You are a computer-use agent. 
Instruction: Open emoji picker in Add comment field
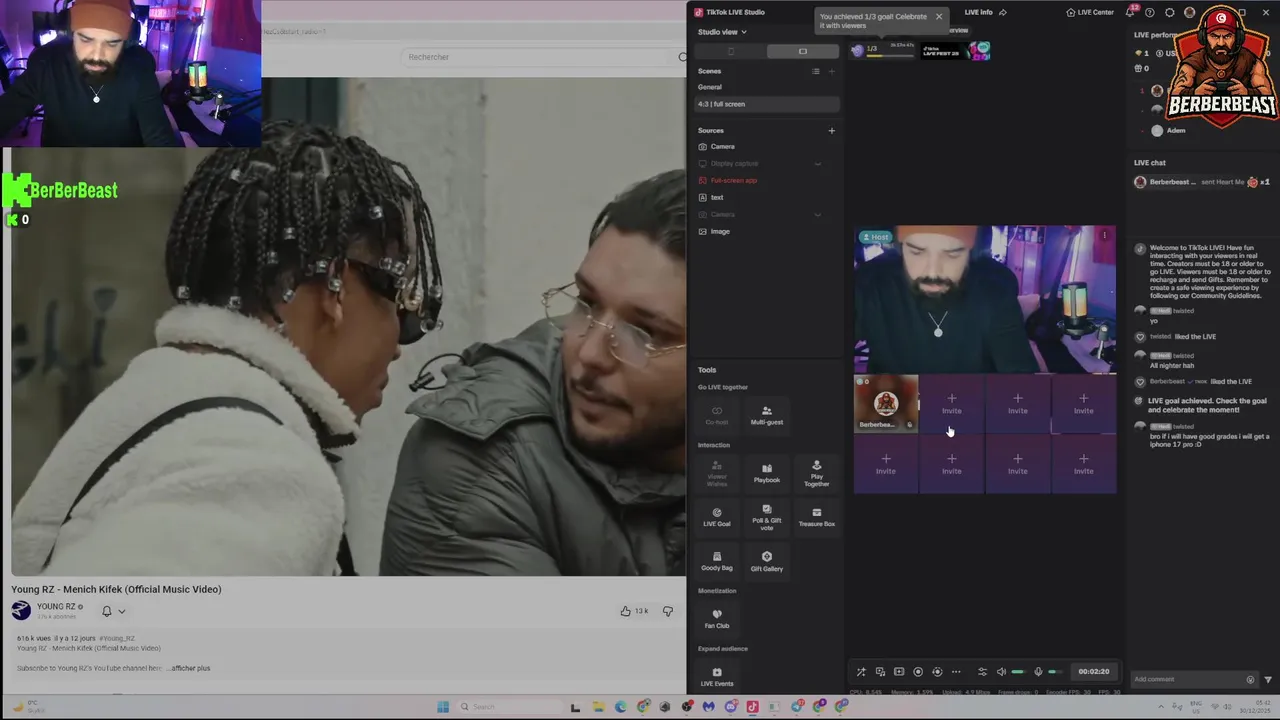point(1250,680)
